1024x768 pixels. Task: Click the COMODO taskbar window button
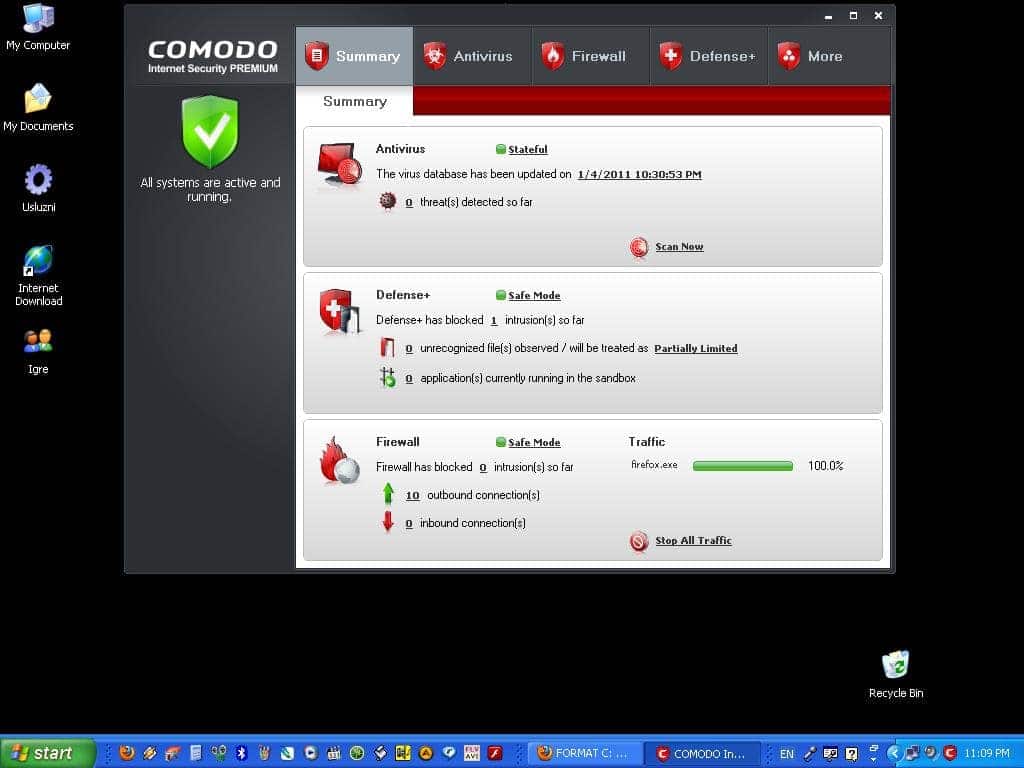[703, 754]
